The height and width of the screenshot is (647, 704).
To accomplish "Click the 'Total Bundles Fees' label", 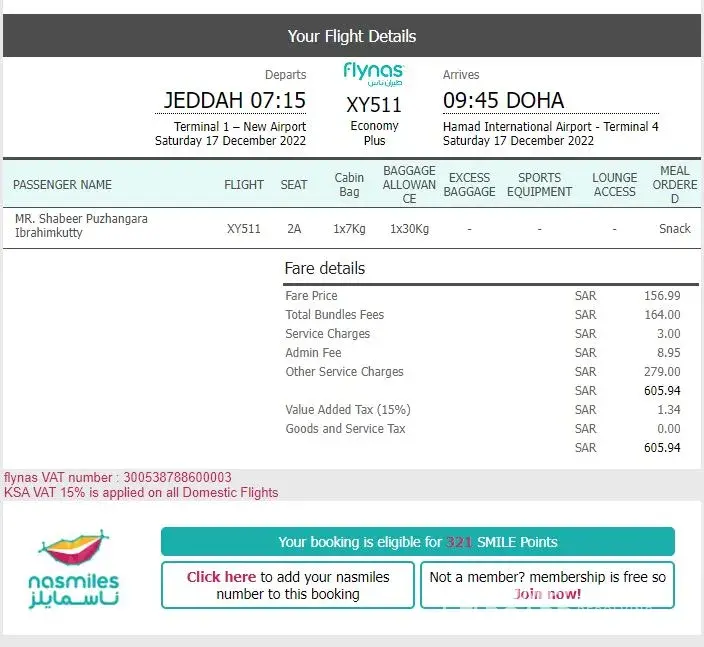I will pos(334,314).
